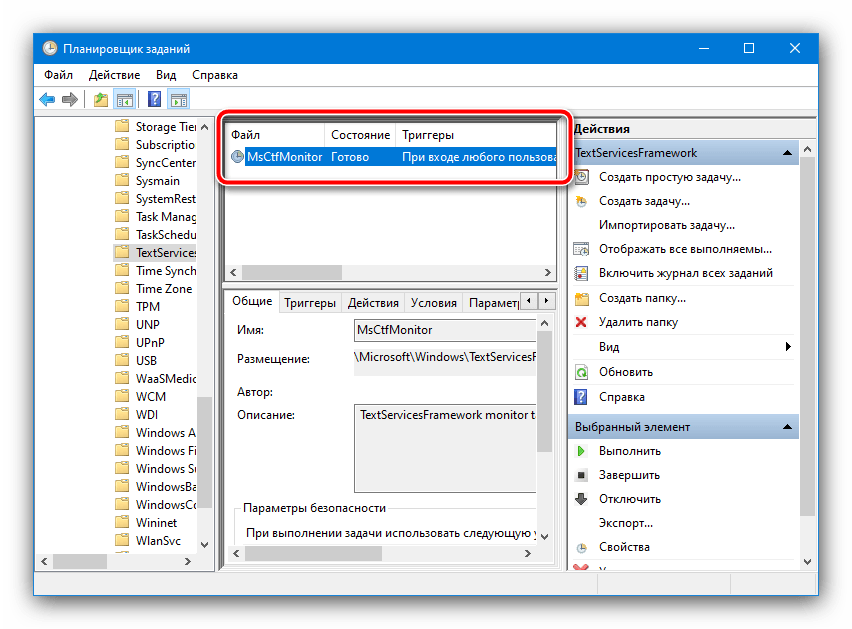Click the Создать папку folder icon
Viewport: 852px width, 629px height.
point(581,298)
